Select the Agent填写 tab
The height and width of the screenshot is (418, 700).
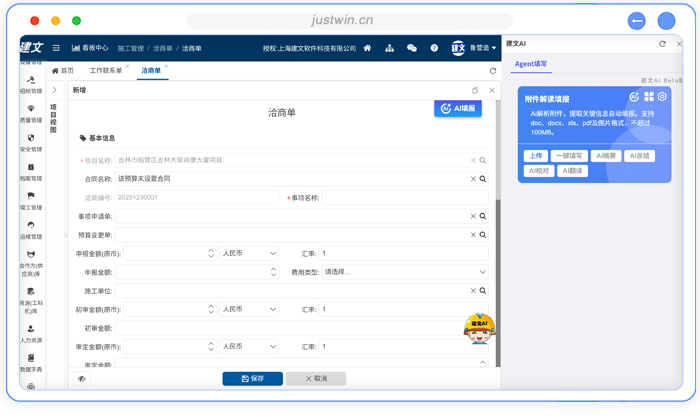click(530, 64)
